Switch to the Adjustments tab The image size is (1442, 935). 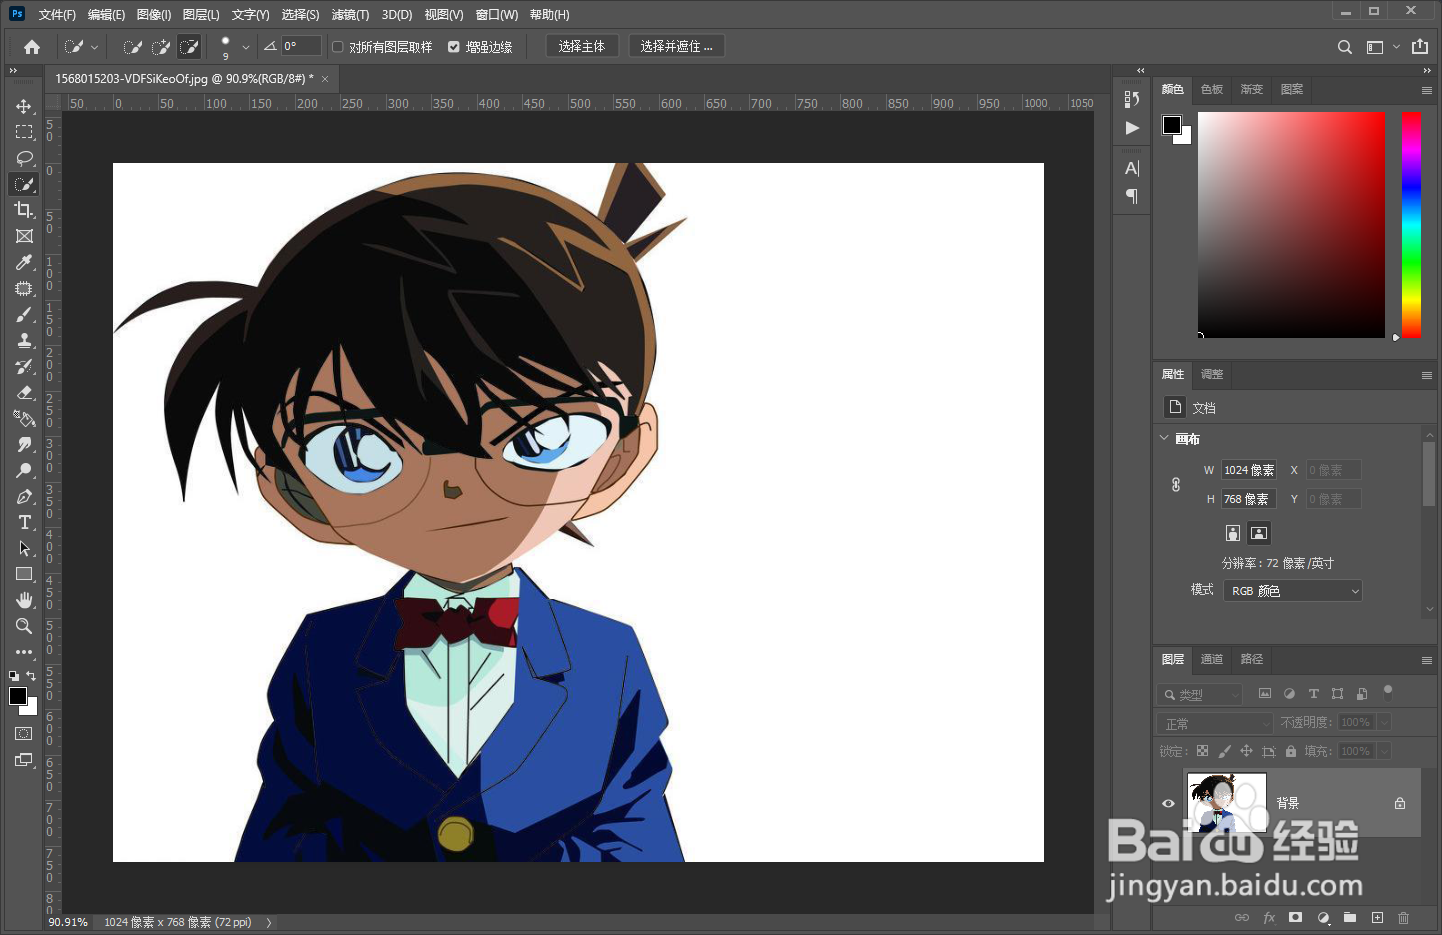coord(1212,374)
